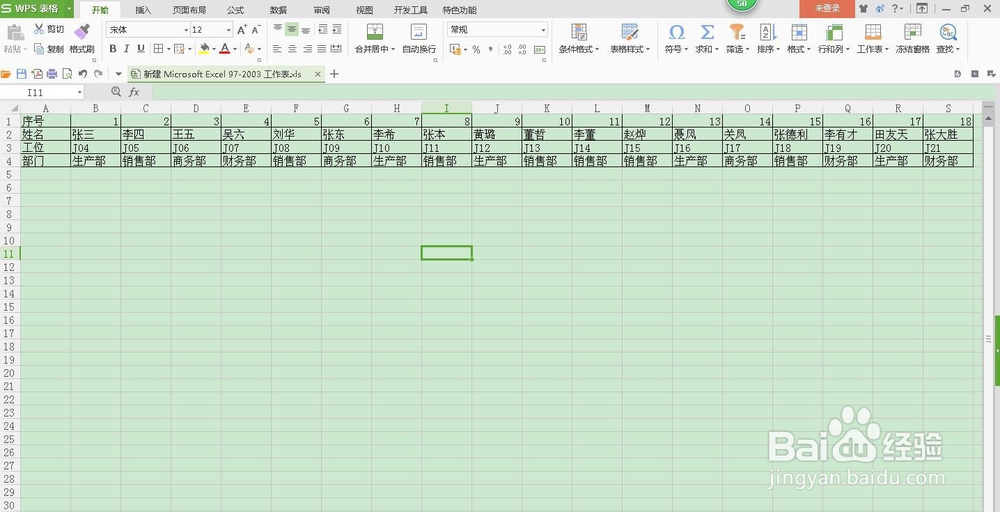Expand the borders dropdown arrow
This screenshot has height=512, width=1000.
[x=168, y=49]
